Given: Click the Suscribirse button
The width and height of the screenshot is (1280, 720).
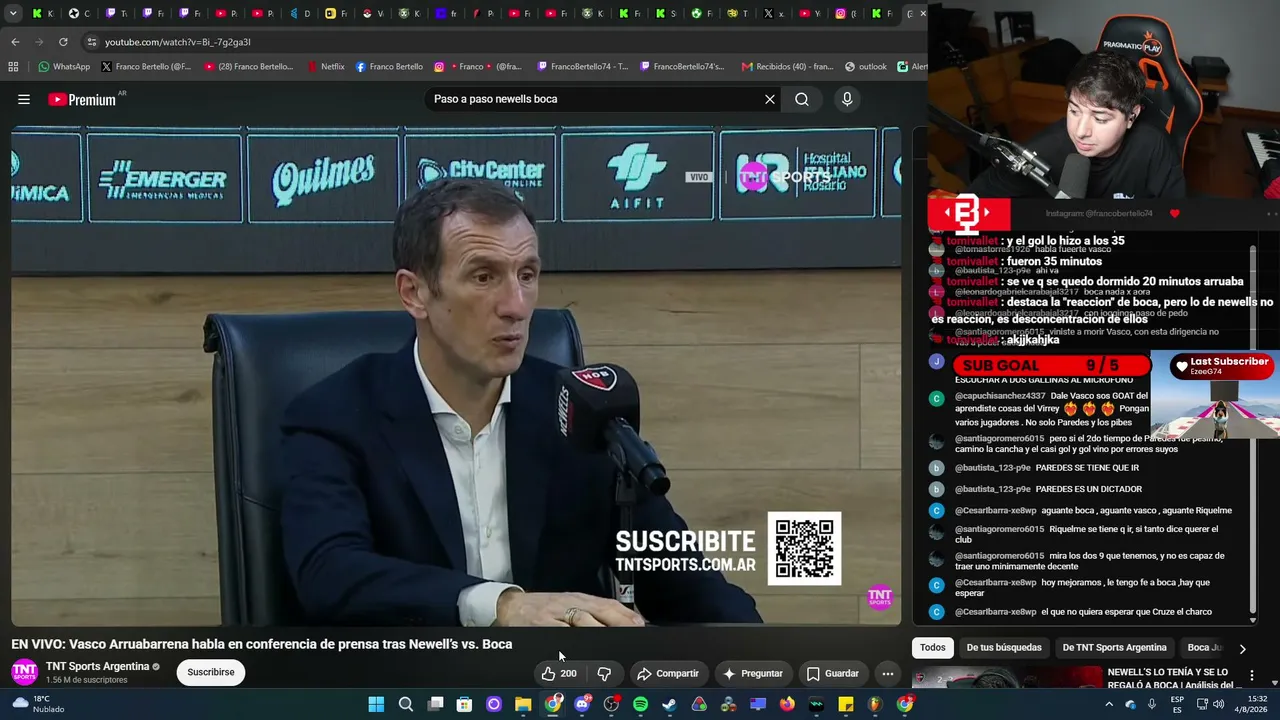Looking at the screenshot, I should 211,672.
